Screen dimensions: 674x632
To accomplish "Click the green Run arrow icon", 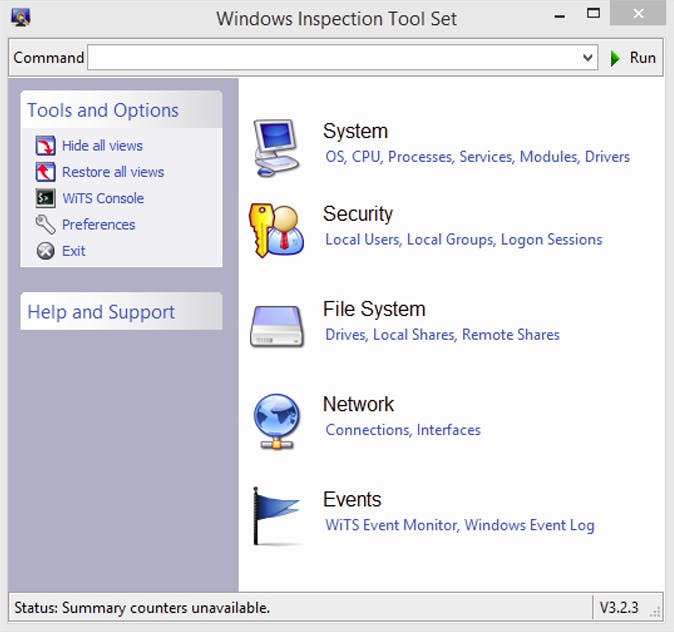I will (x=615, y=58).
